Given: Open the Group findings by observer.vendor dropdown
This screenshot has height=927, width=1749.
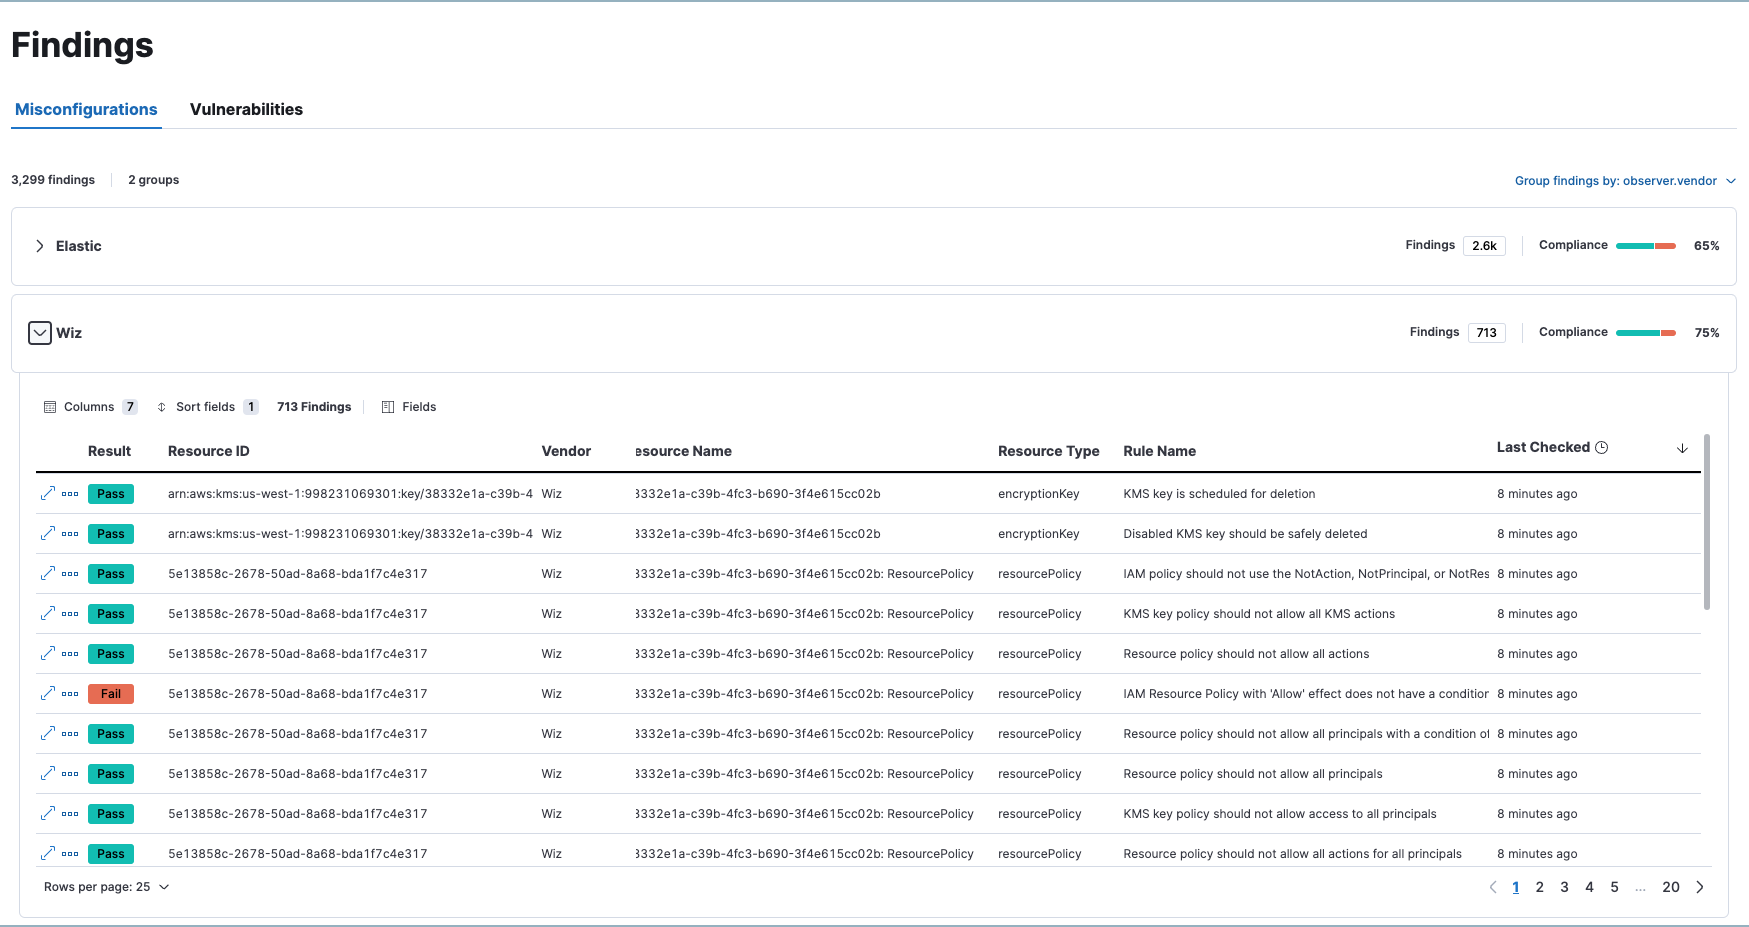Looking at the screenshot, I should click(x=1624, y=180).
